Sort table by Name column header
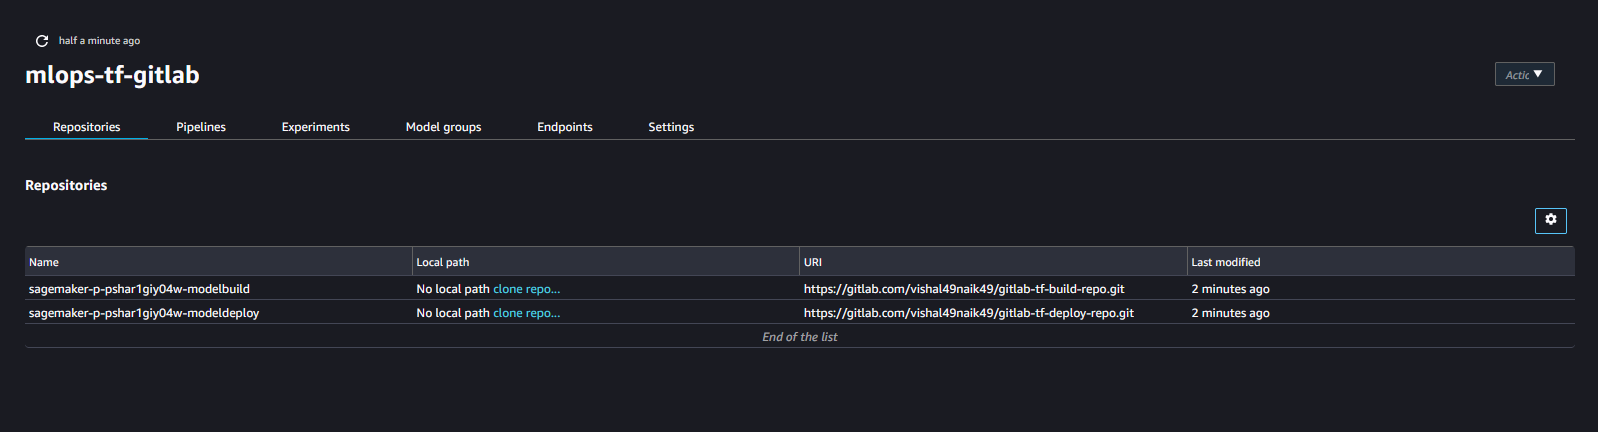 [x=44, y=262]
